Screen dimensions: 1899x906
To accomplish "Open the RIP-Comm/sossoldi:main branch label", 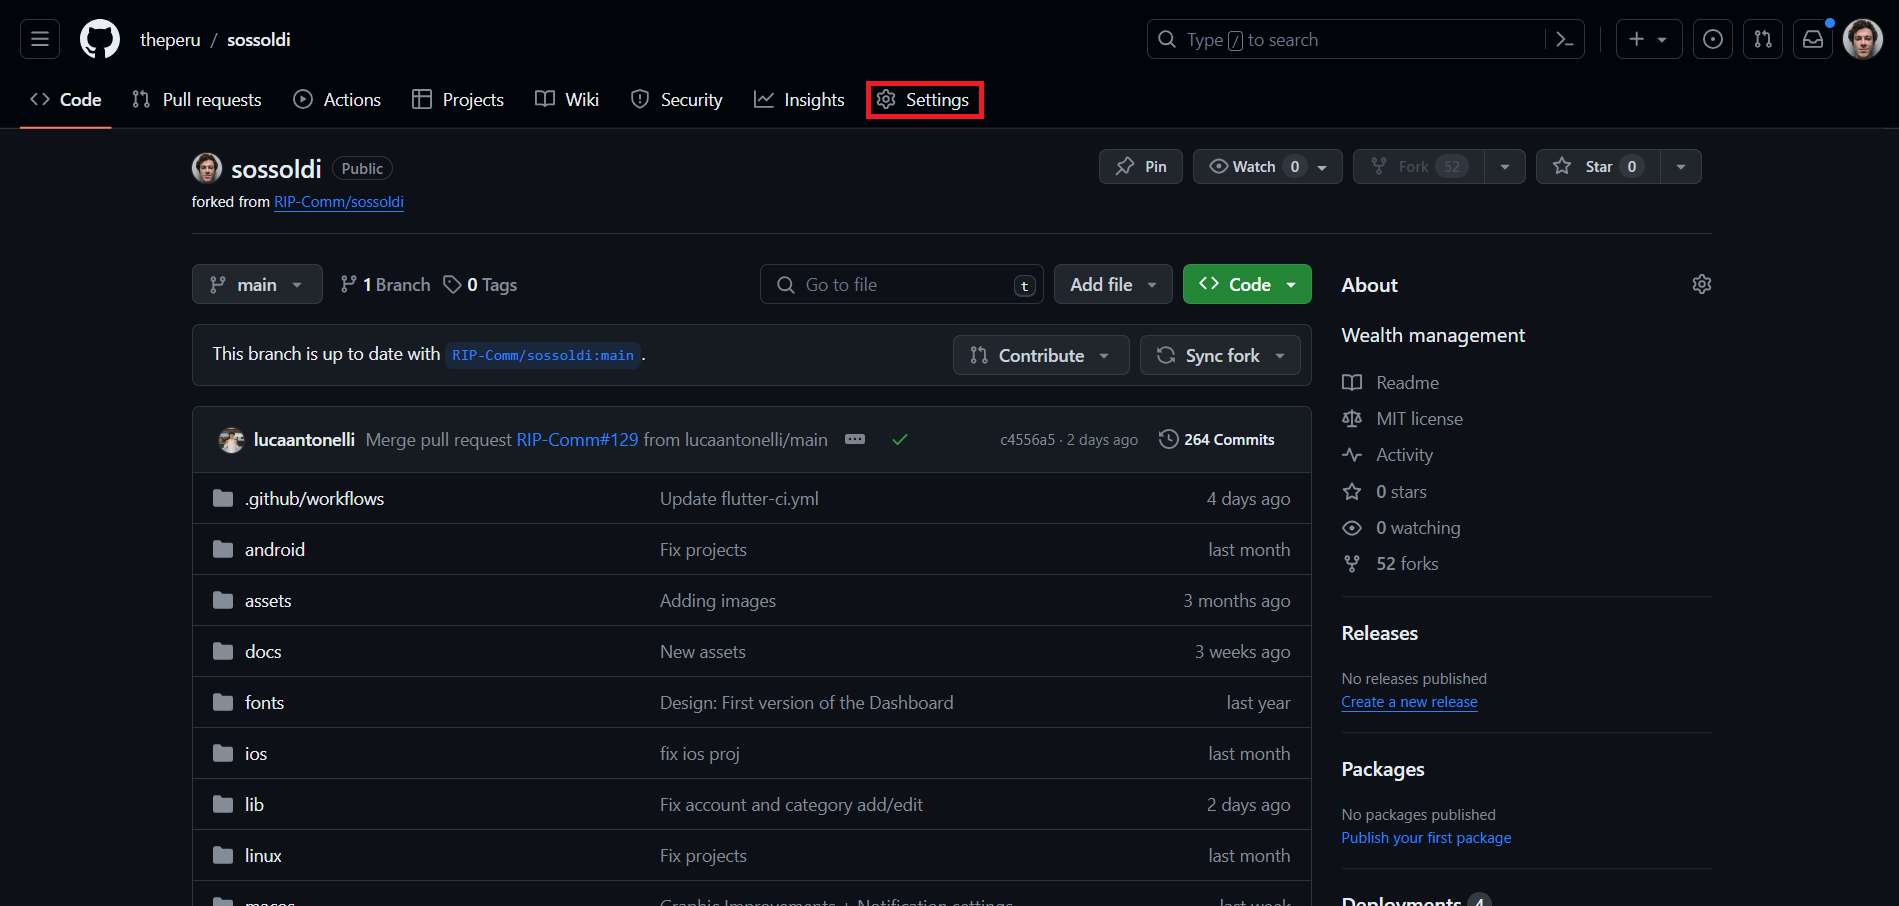I will 543,355.
